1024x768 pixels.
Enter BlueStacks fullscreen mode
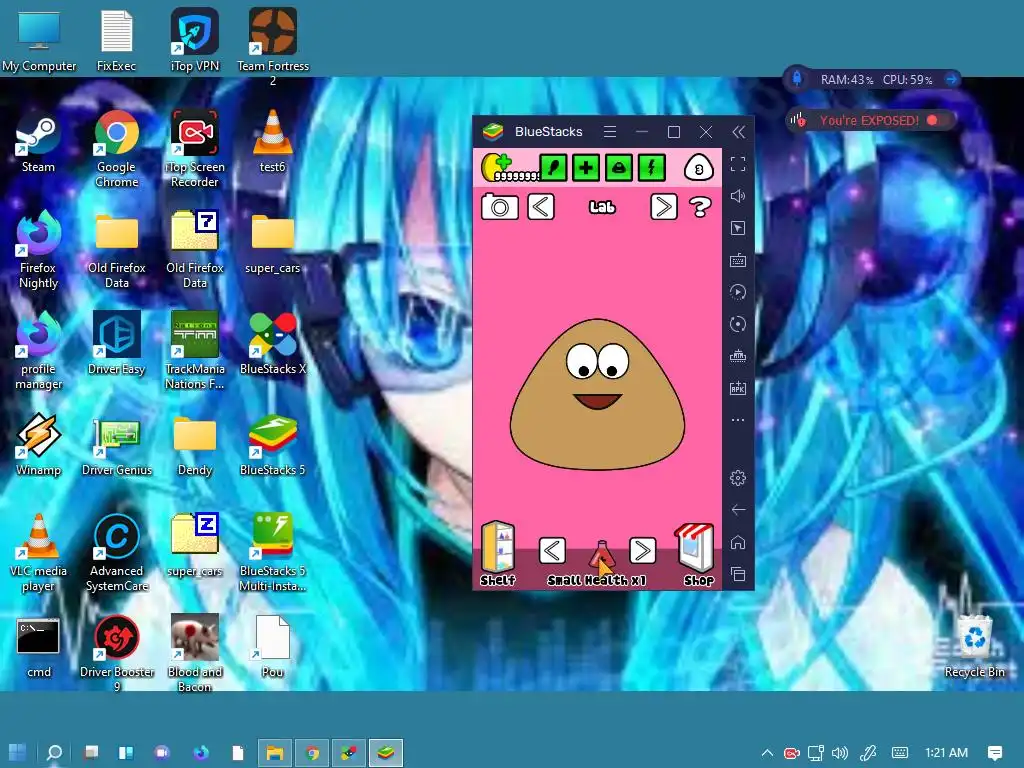[x=738, y=164]
